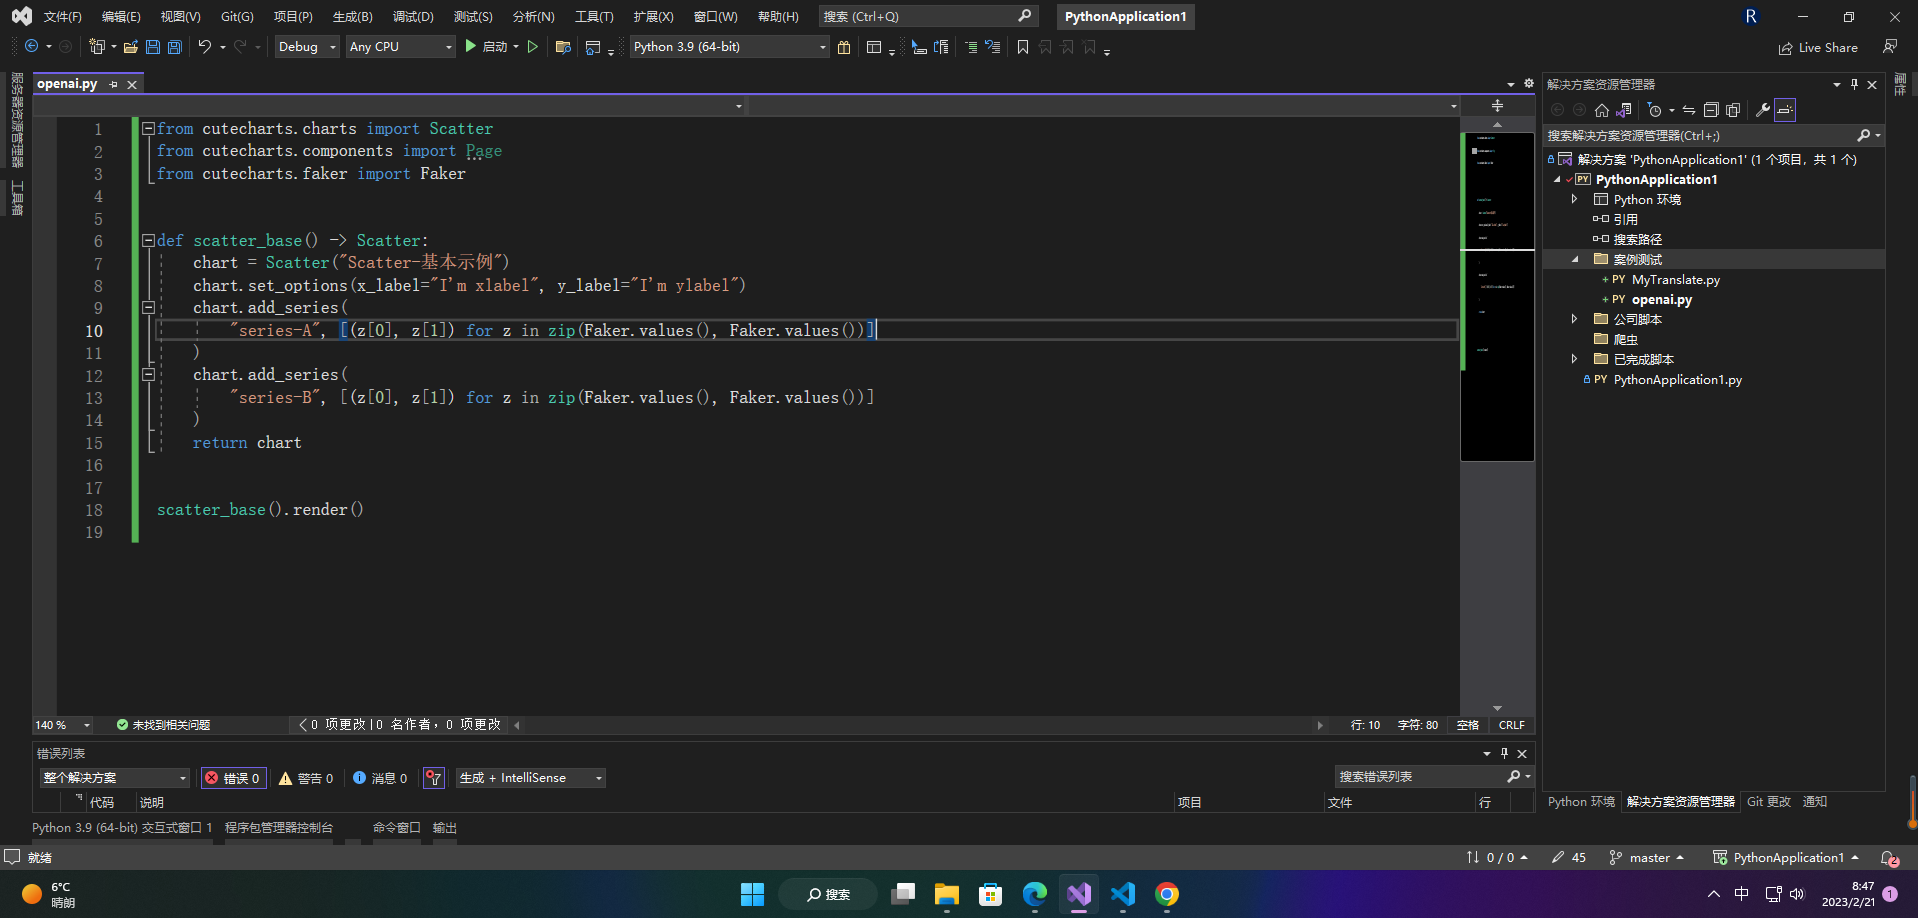Expand the 公司脚本 folder arrow

coord(1575,319)
